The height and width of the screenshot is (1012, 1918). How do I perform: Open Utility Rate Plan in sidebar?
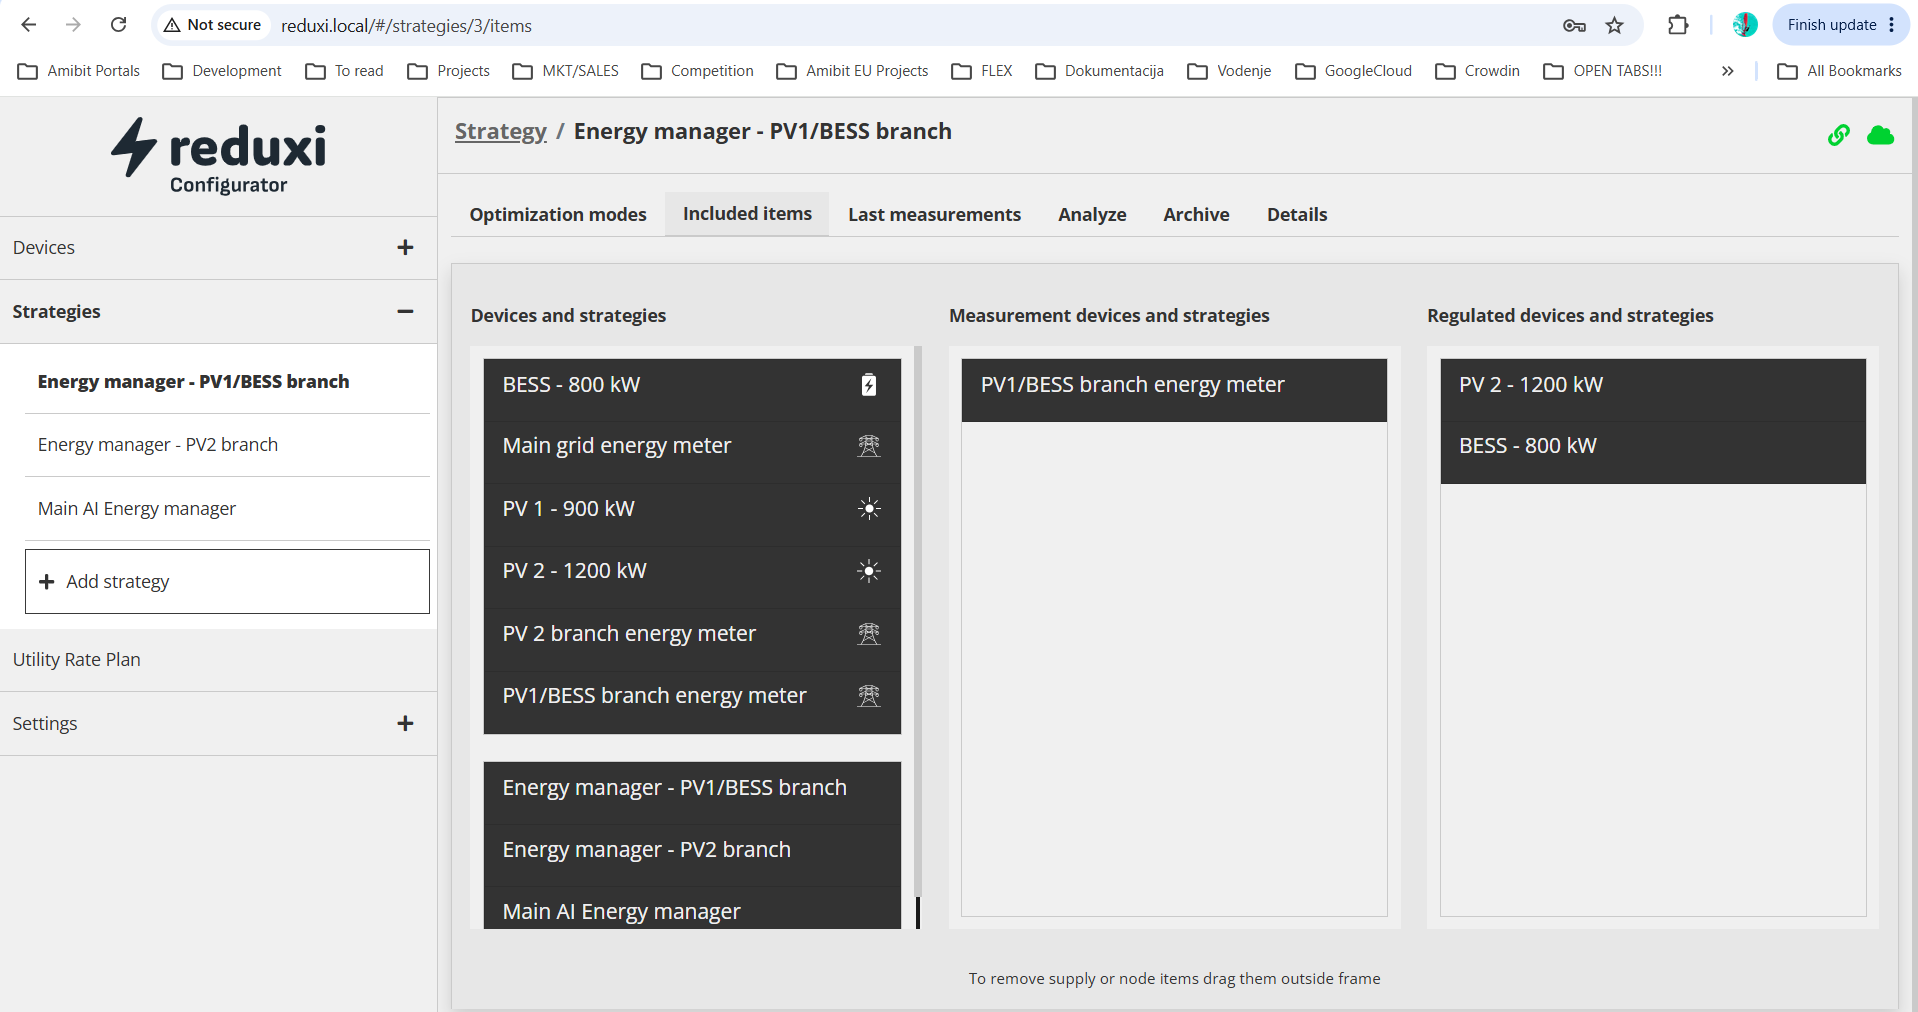click(x=218, y=660)
